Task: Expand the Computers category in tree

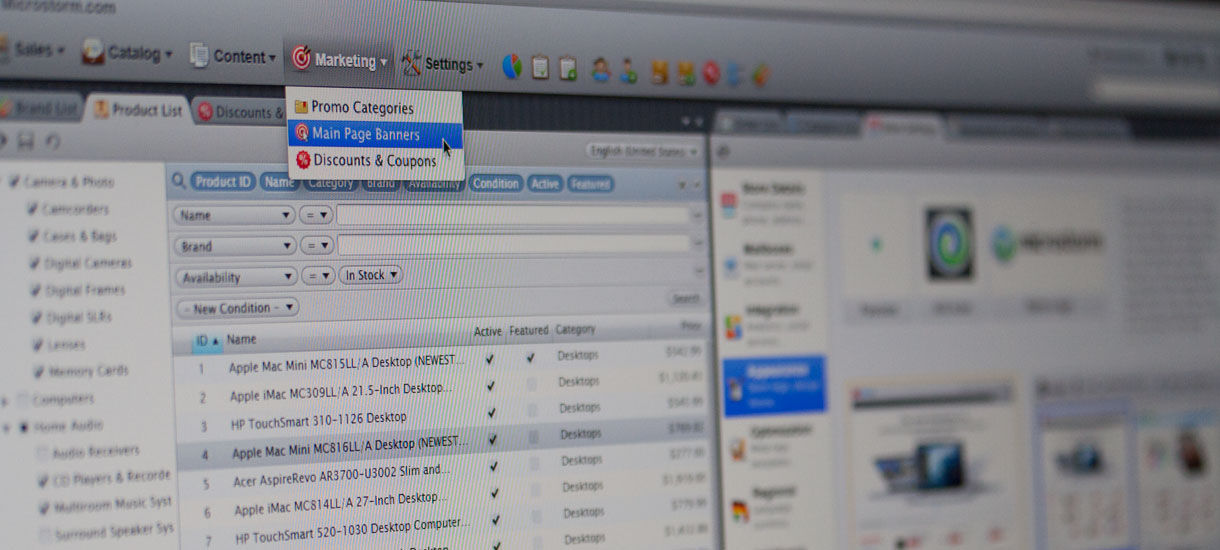Action: [6, 399]
